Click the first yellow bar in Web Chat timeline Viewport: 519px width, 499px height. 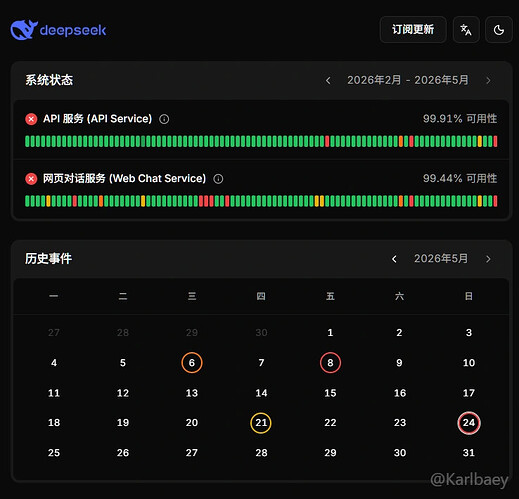pos(48,201)
